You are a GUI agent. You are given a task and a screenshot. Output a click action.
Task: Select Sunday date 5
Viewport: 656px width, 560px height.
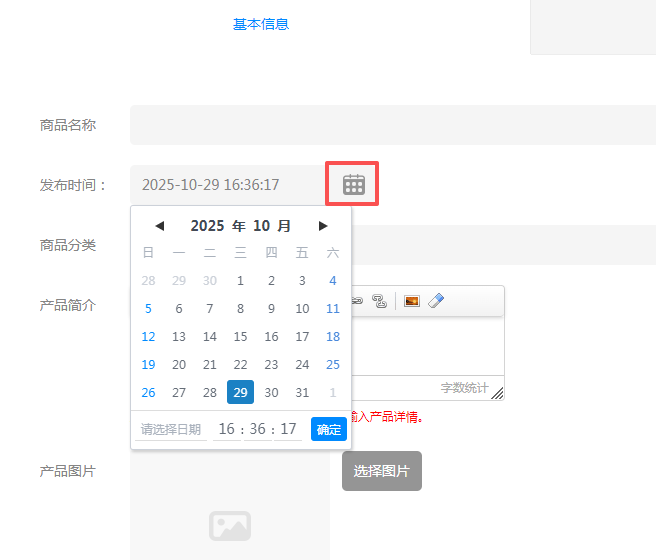click(x=148, y=309)
